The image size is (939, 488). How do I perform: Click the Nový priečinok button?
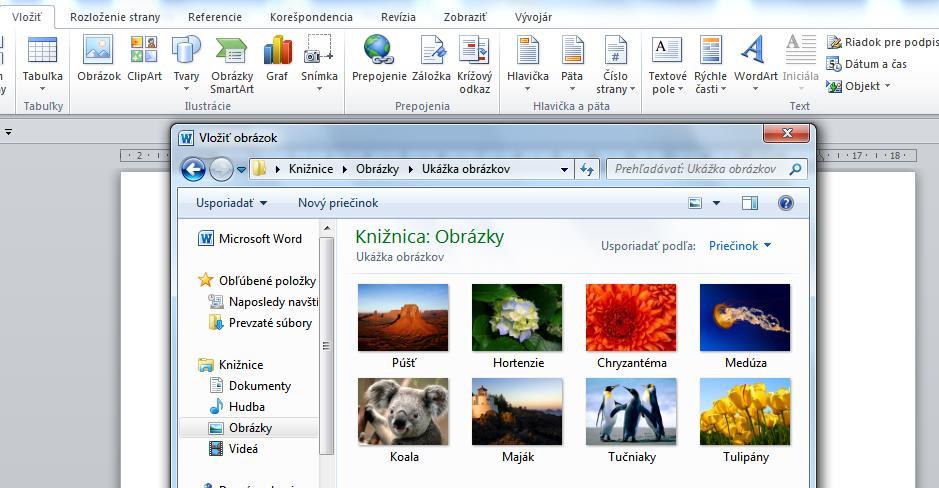(338, 203)
